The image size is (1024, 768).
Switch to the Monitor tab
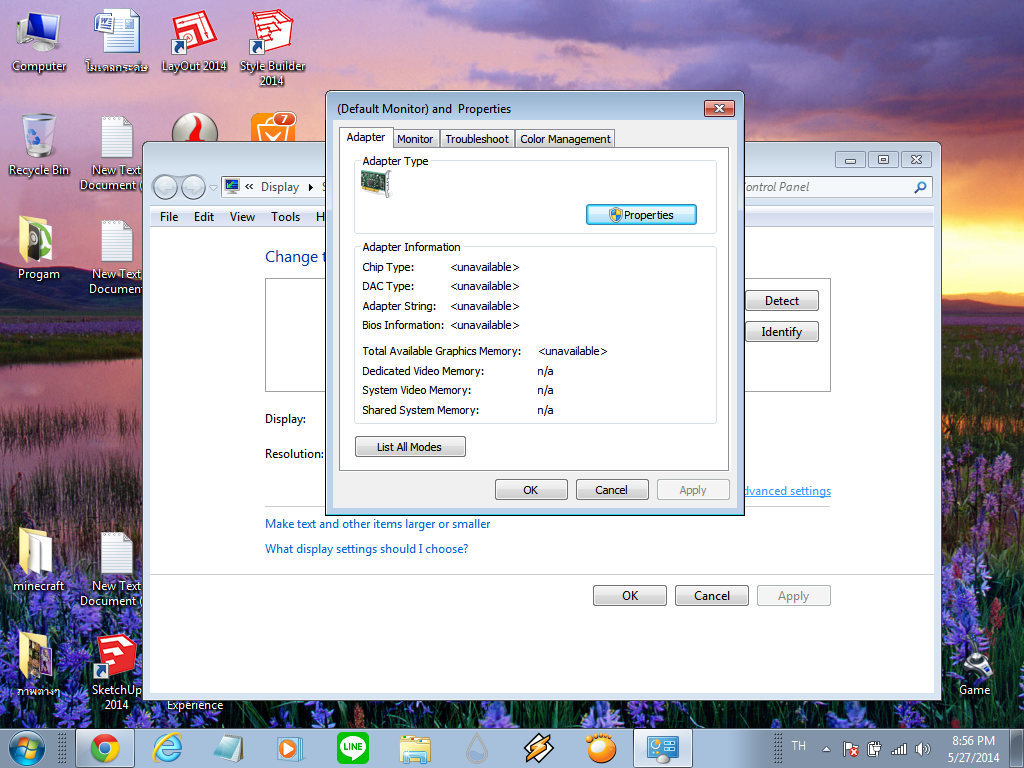[x=415, y=139]
